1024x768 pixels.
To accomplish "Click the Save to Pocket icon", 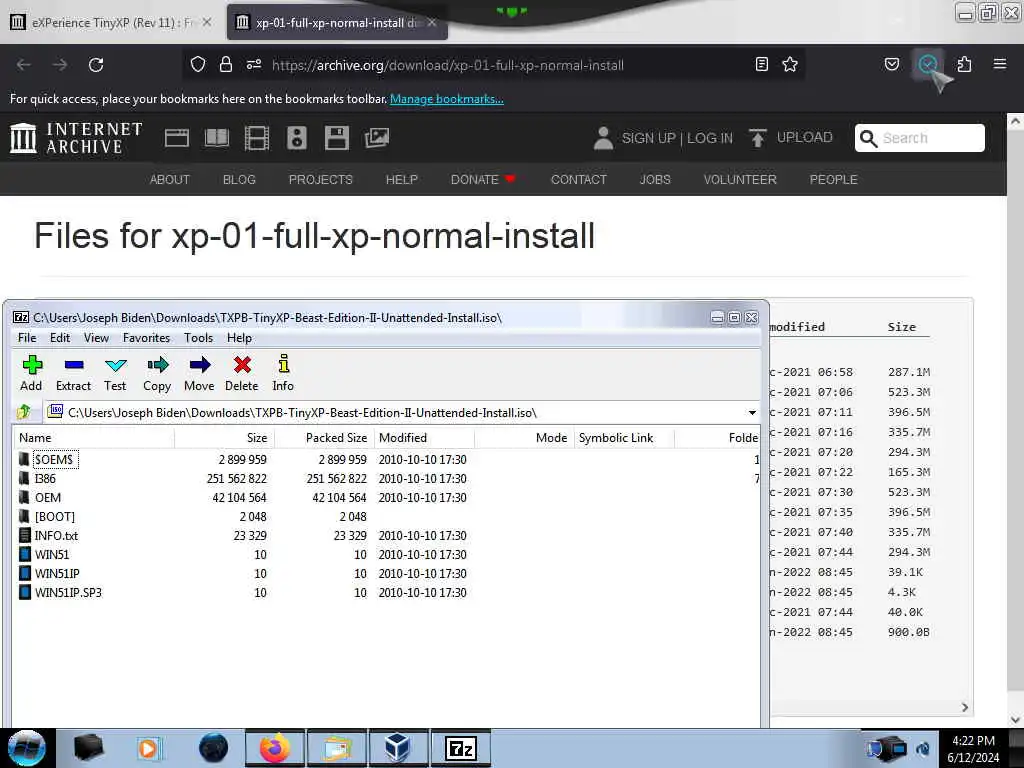I will tap(892, 65).
